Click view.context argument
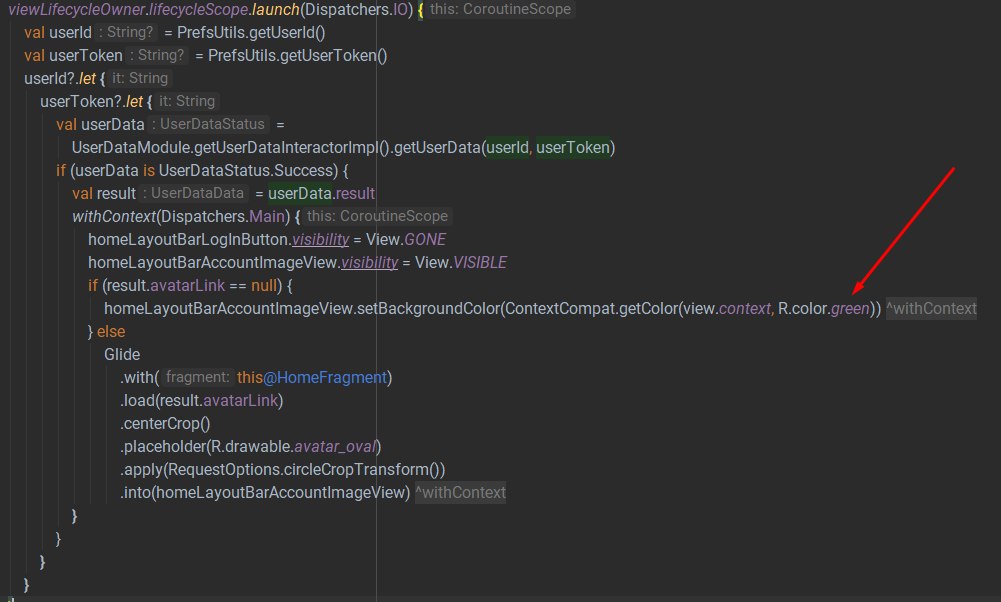Viewport: 1001px width, 602px height. (726, 308)
